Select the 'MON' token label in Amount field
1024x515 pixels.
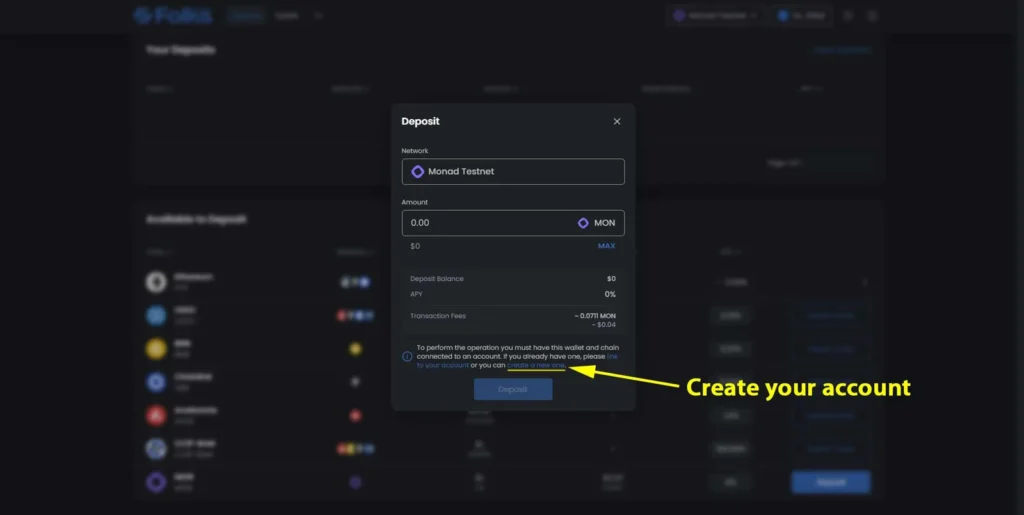click(604, 223)
